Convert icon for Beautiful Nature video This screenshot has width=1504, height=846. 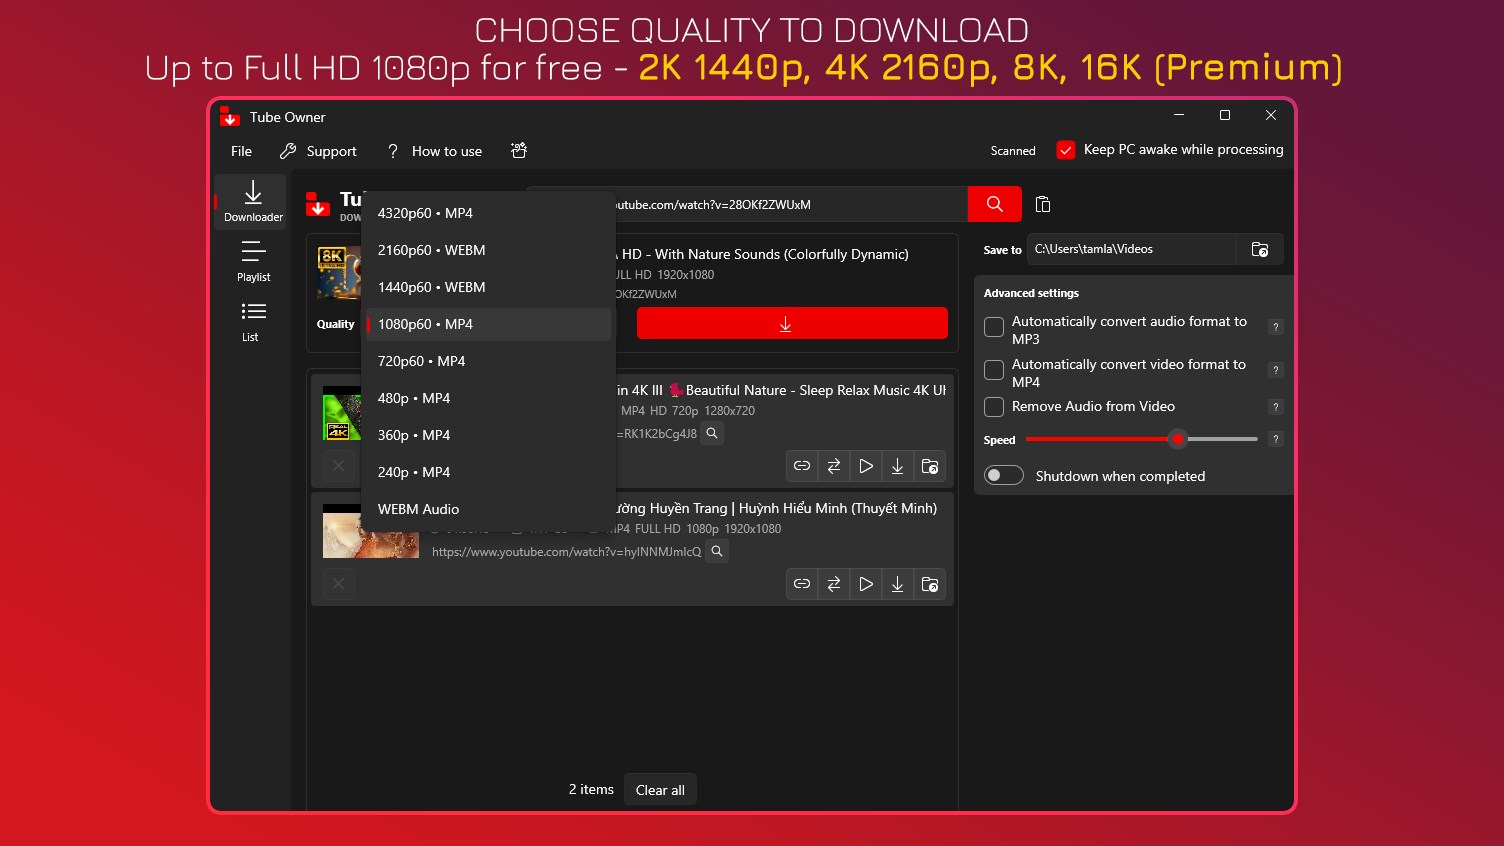(834, 466)
